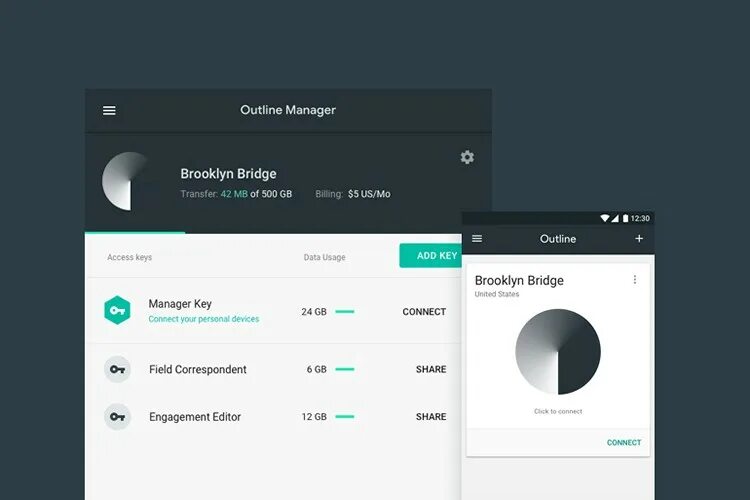Click 'Connect your personal devices' link
Screen dimensions: 750x500
204,319
